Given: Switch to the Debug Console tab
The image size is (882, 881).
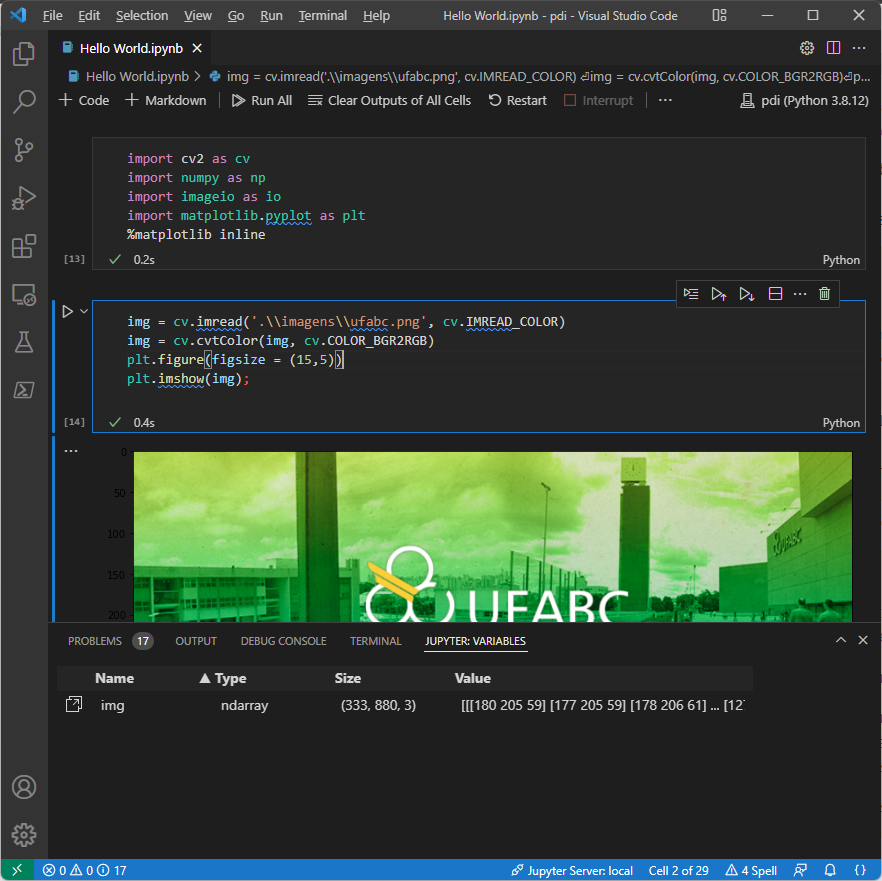Looking at the screenshot, I should point(284,641).
